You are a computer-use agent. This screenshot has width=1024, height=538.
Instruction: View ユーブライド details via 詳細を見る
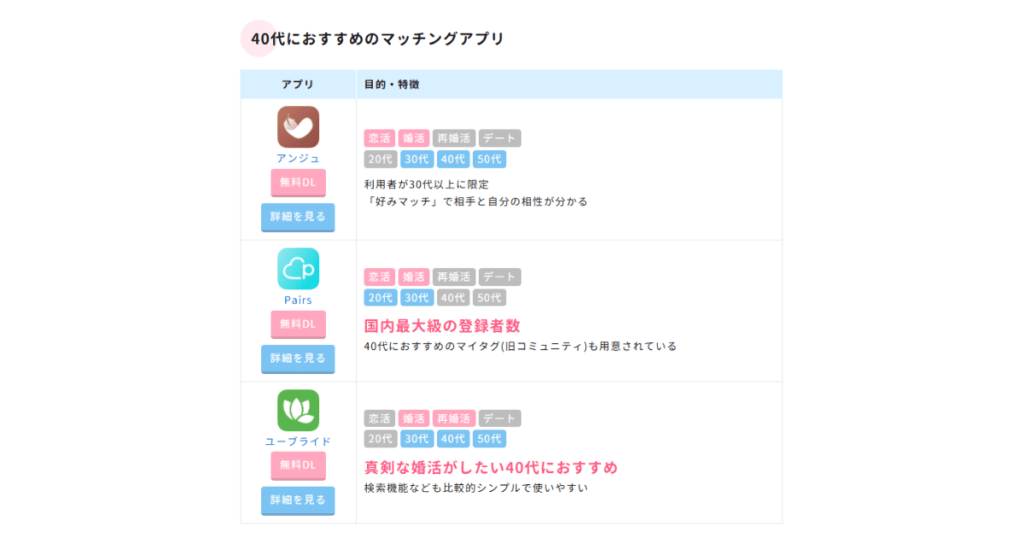[298, 501]
